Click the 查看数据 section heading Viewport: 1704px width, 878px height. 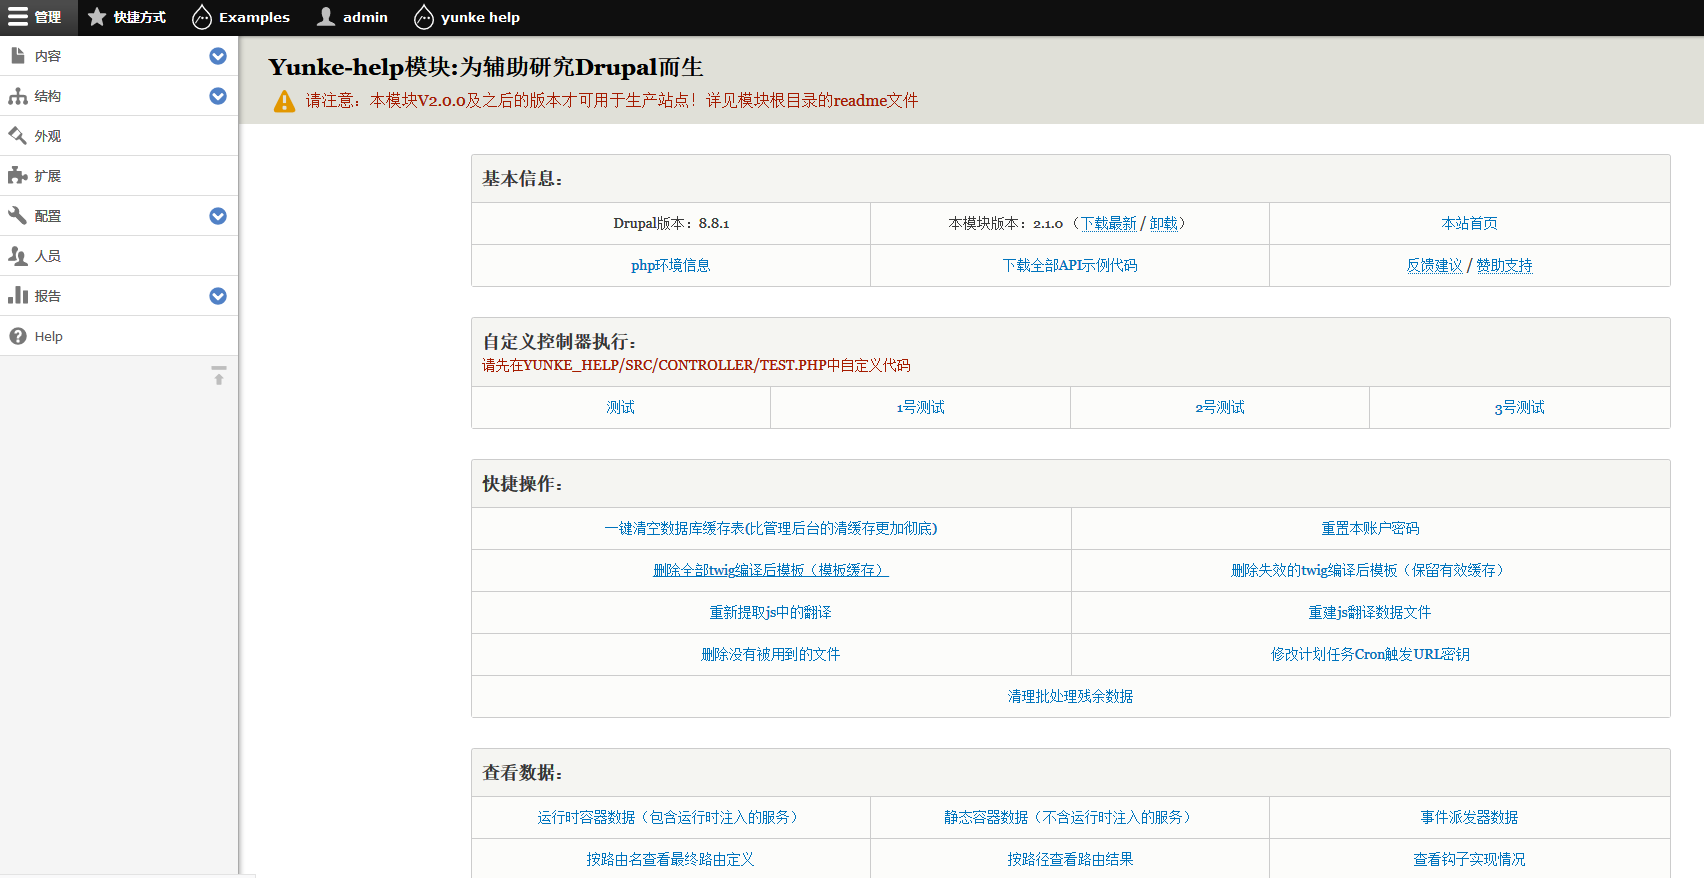(522, 773)
